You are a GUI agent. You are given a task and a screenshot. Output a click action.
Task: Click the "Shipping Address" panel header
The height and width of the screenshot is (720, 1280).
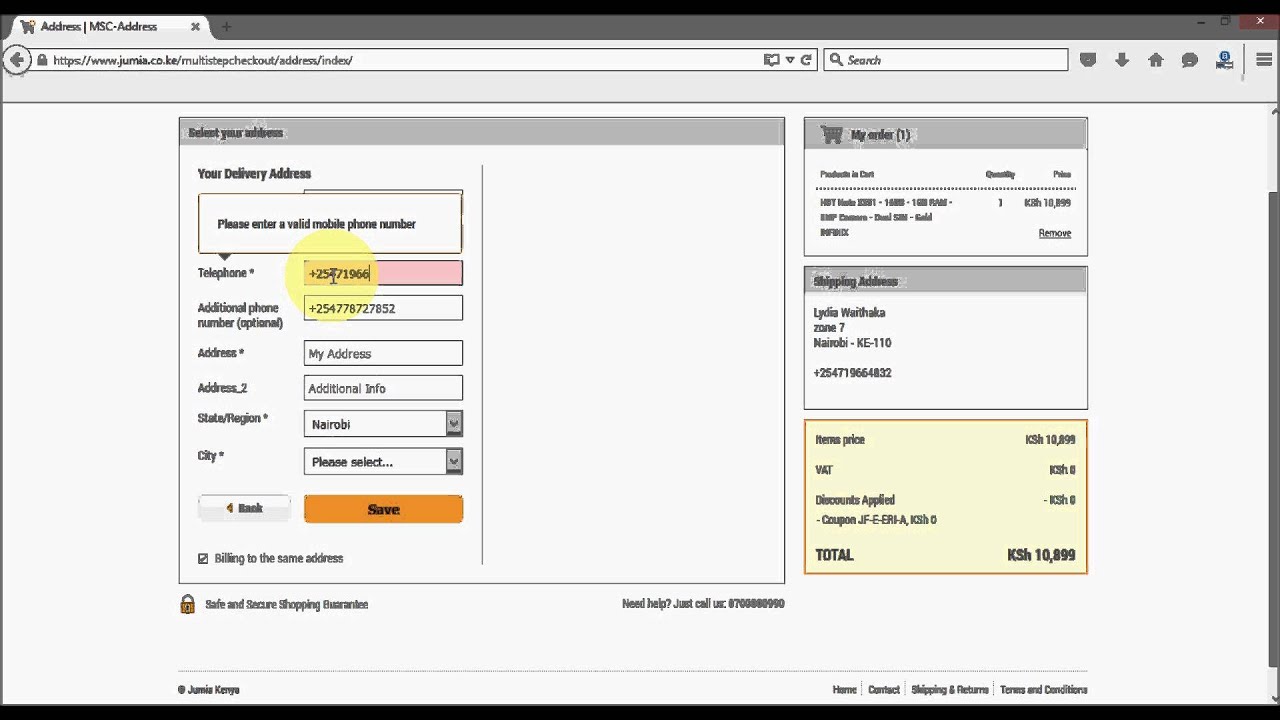coord(945,281)
